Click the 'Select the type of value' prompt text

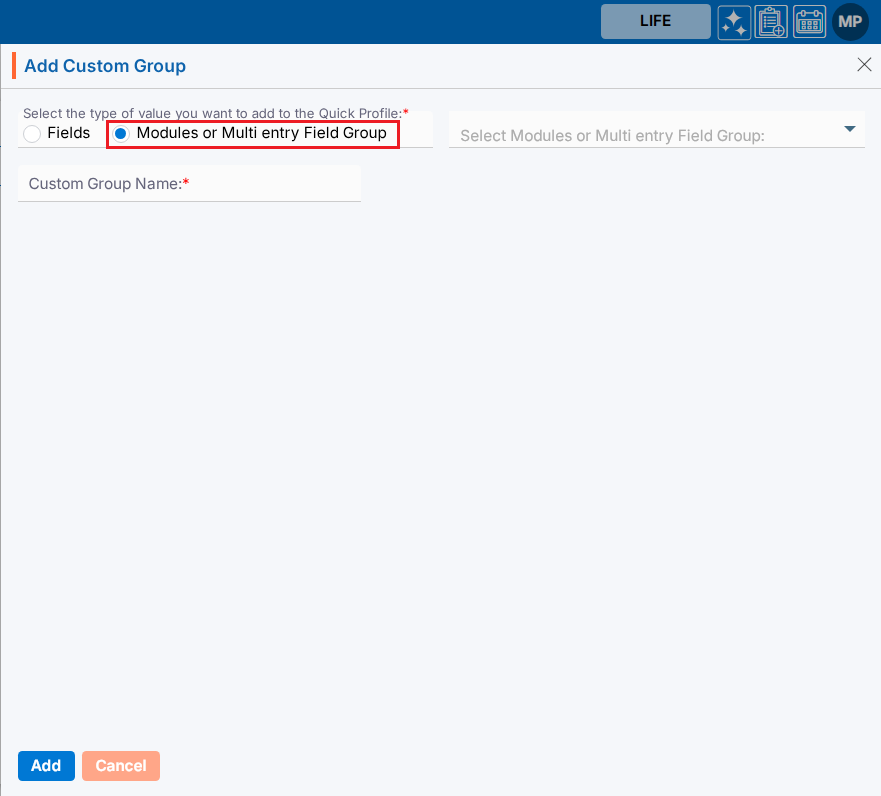(x=212, y=114)
